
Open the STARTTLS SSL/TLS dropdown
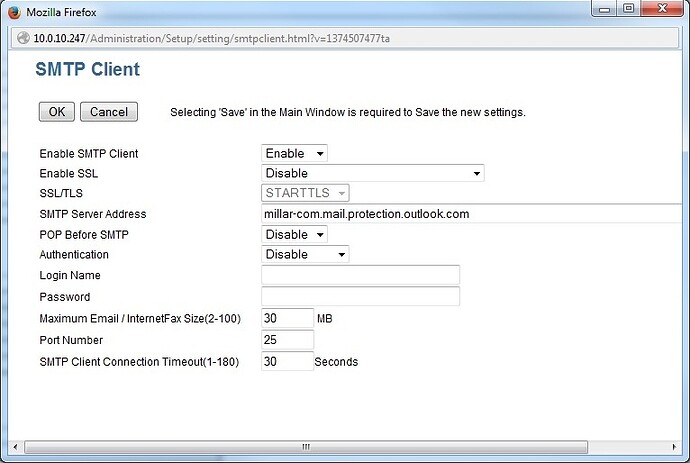pyautogui.click(x=305, y=193)
